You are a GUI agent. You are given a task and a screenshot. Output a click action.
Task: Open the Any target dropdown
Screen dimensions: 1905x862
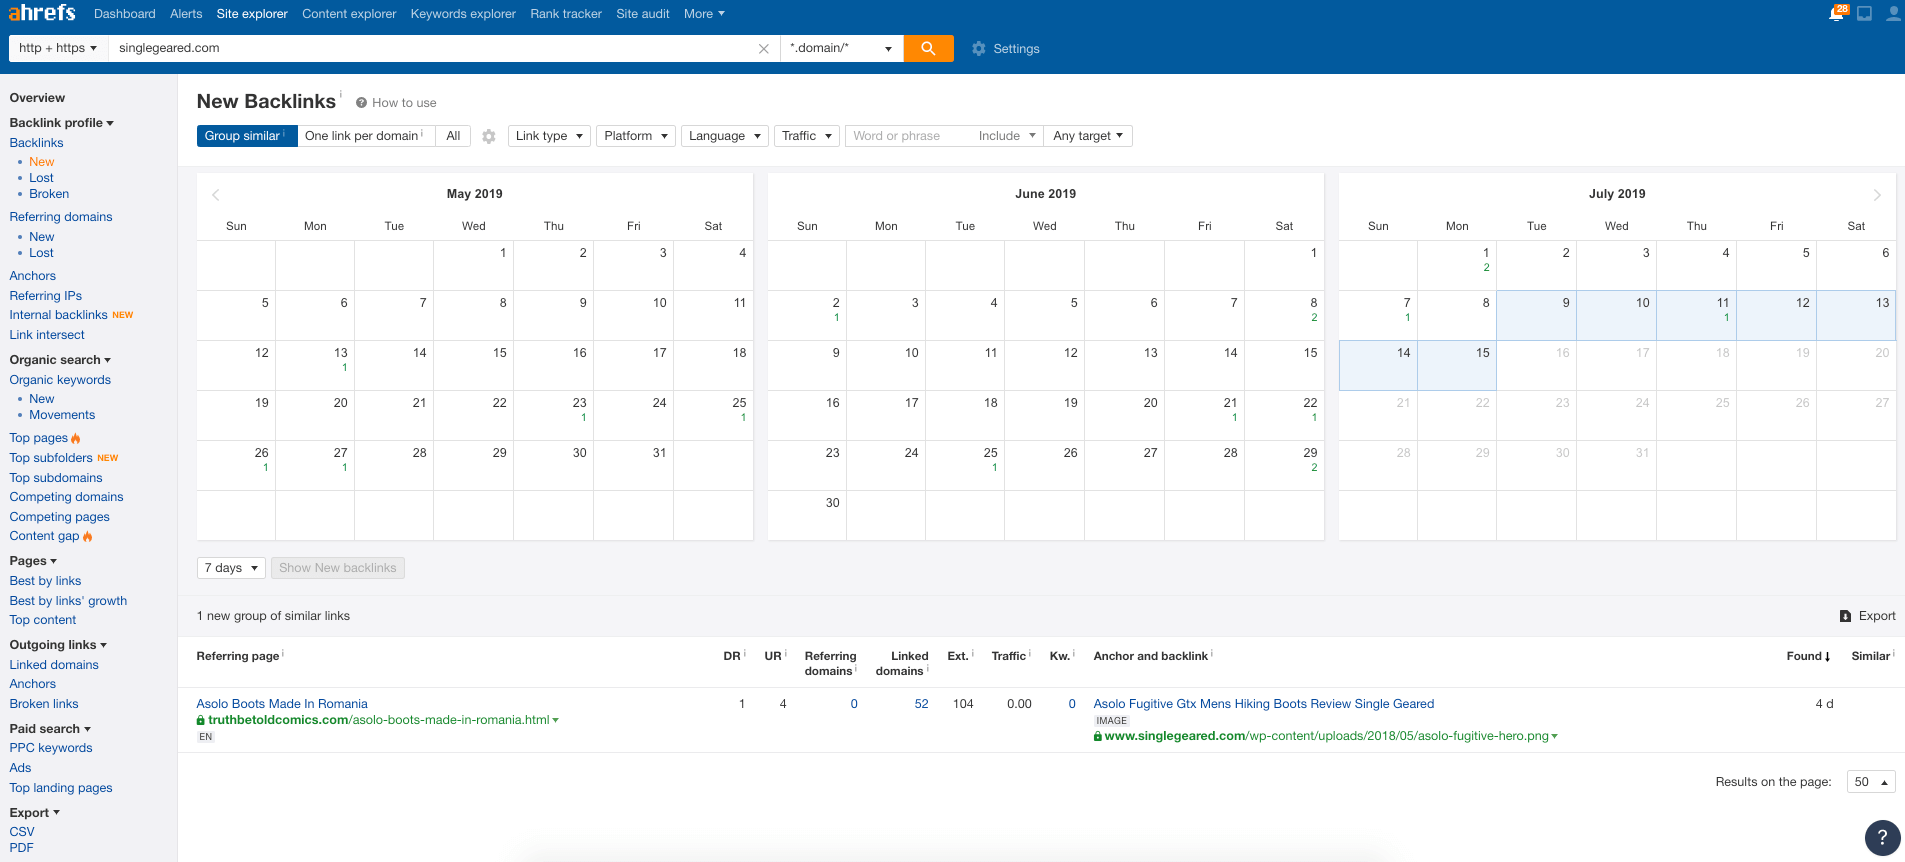tap(1088, 136)
